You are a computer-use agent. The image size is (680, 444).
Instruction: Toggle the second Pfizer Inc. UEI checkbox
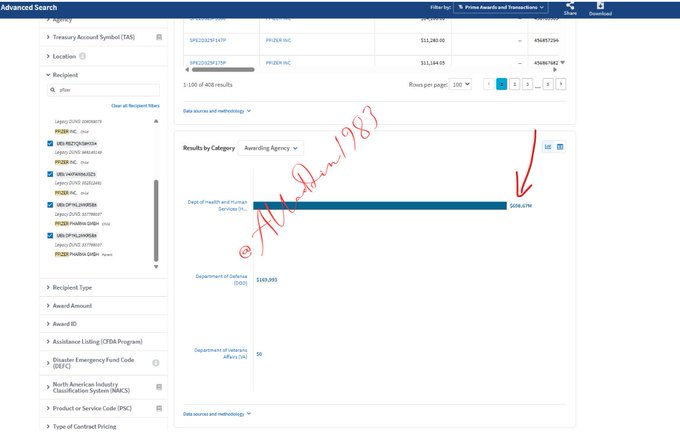(x=51, y=174)
